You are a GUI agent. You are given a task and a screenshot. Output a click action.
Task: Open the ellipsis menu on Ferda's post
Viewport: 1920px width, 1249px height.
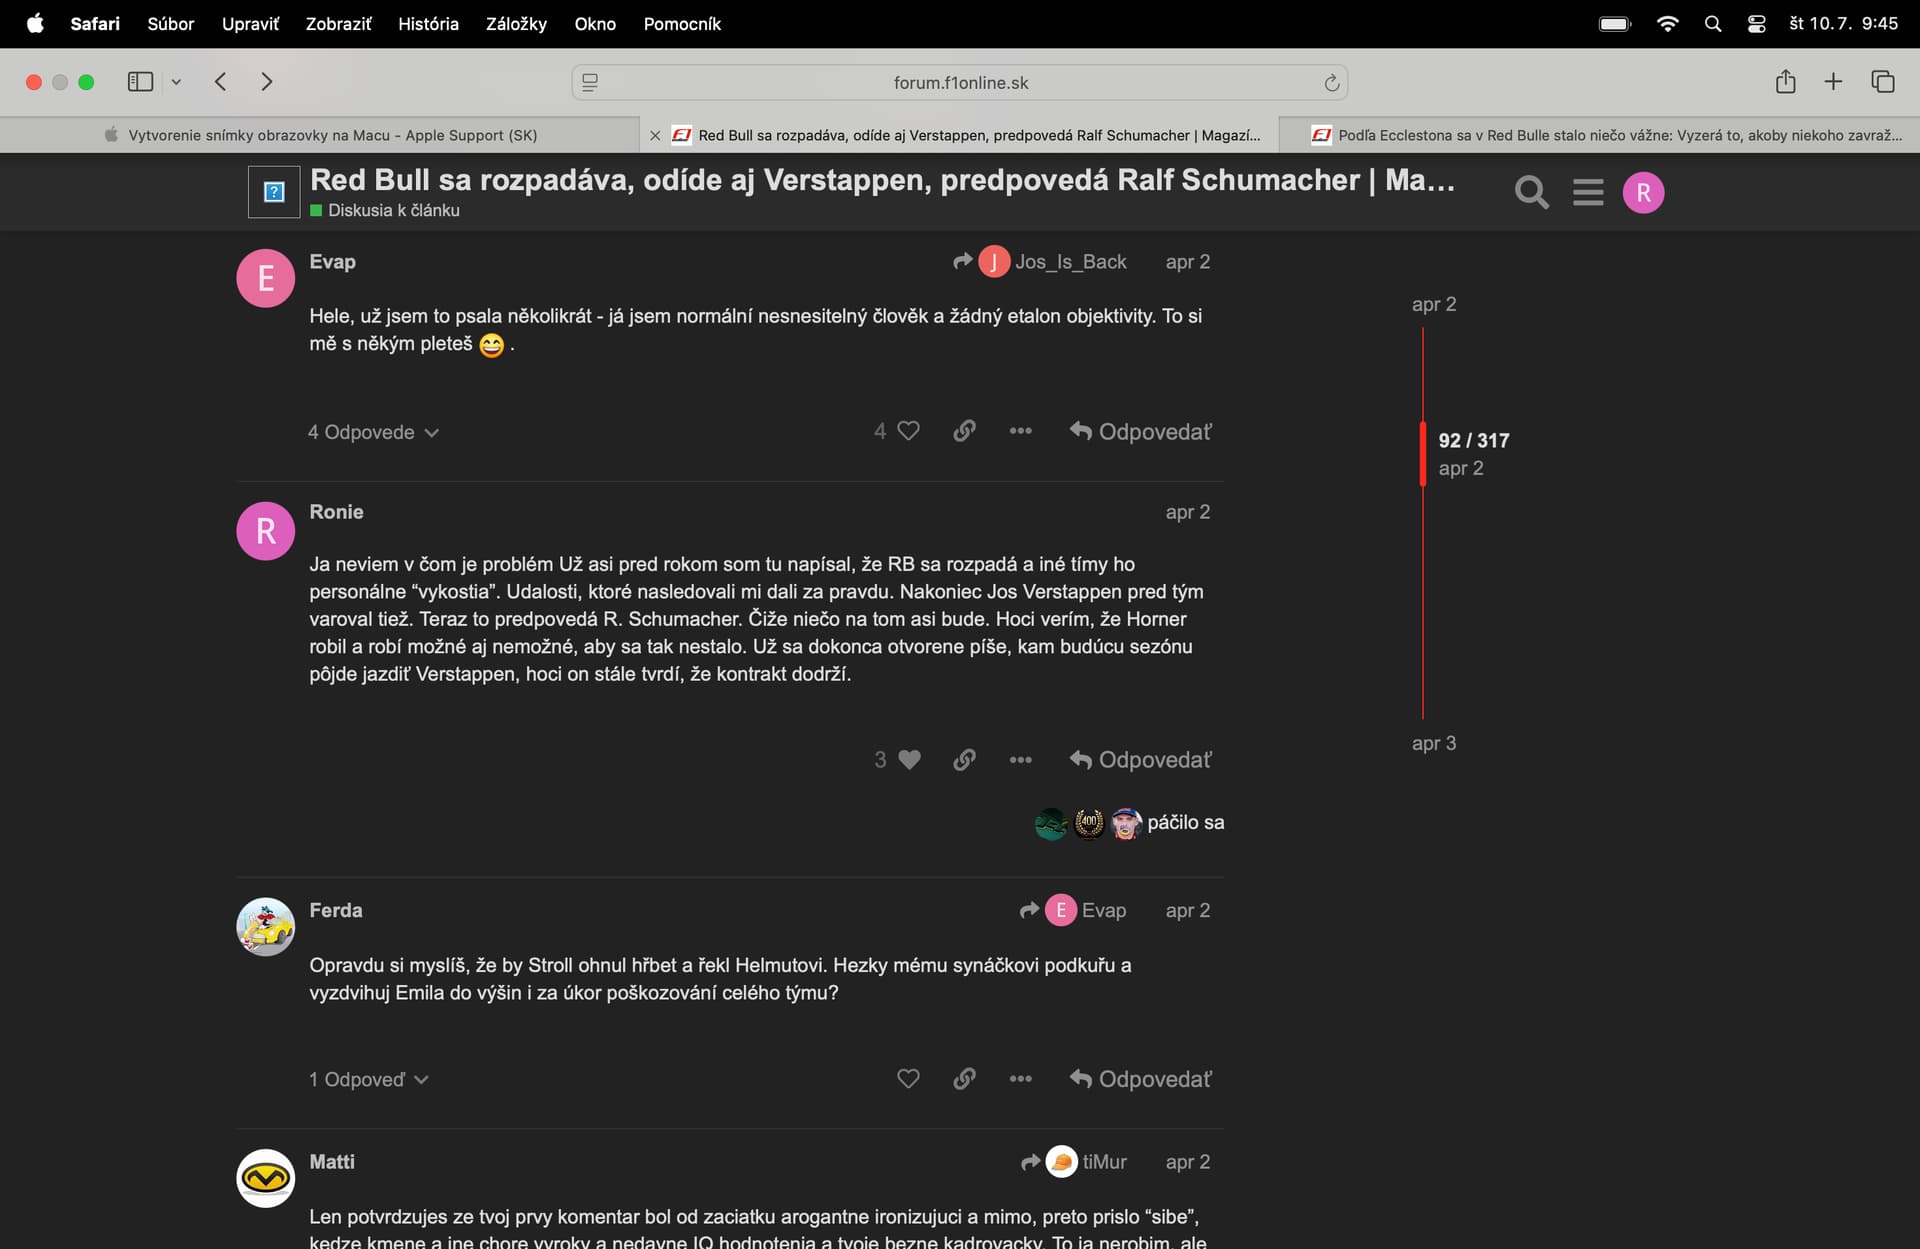click(x=1020, y=1079)
